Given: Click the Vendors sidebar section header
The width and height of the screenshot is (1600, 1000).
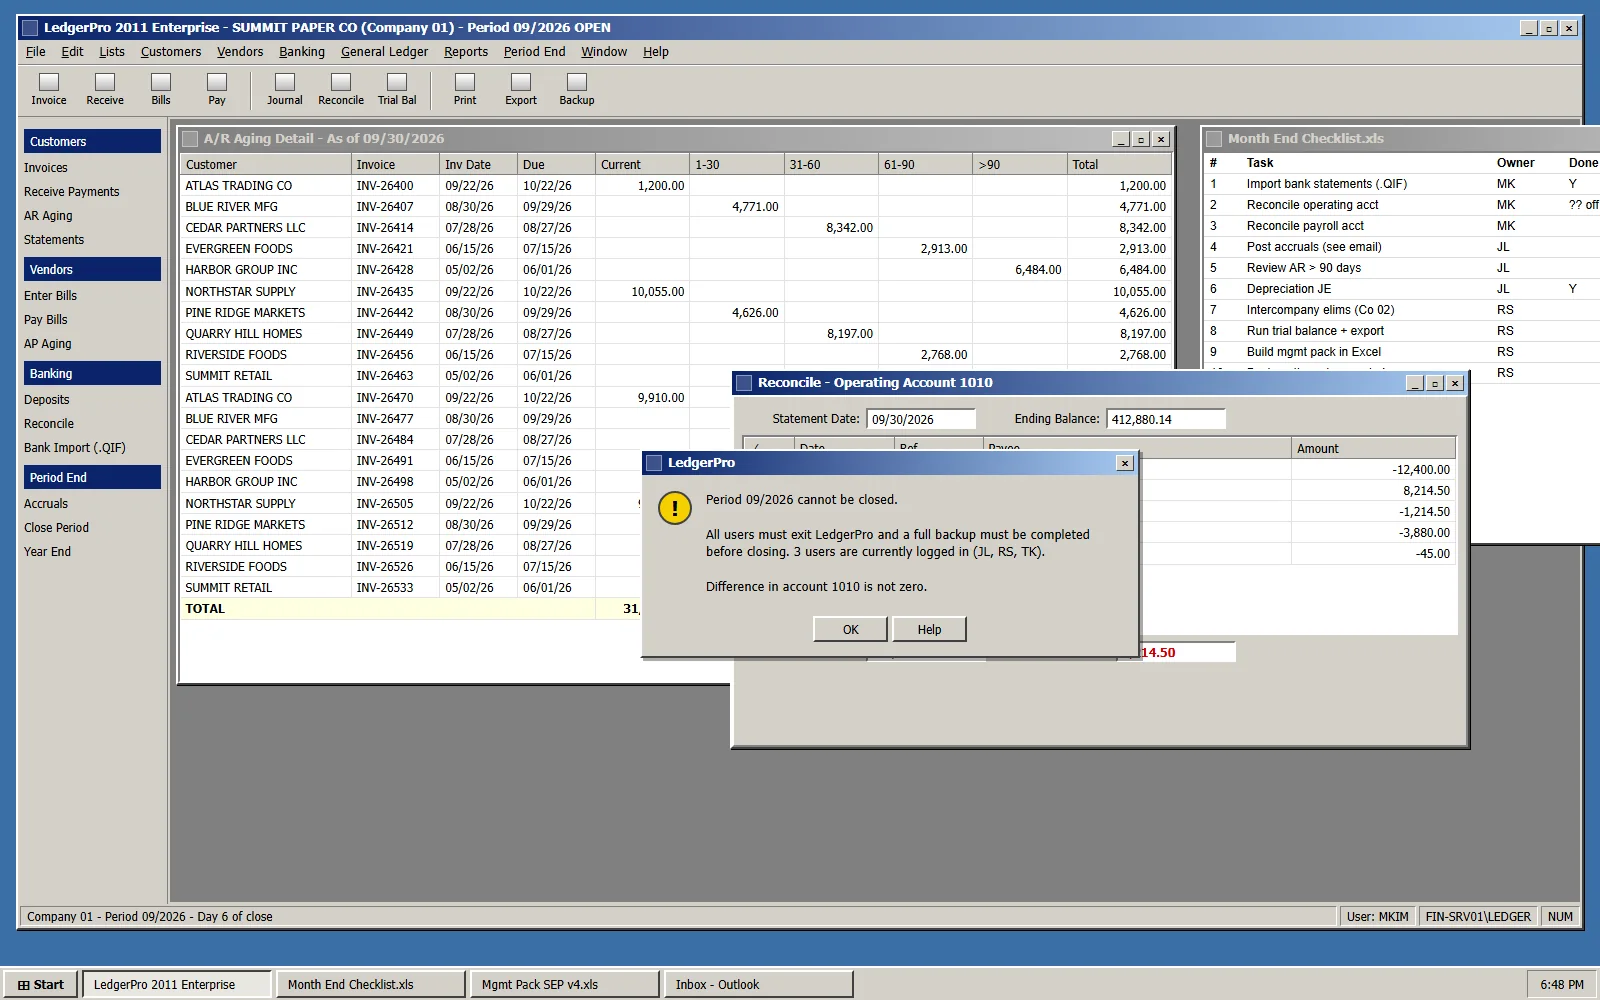Looking at the screenshot, I should click(92, 269).
